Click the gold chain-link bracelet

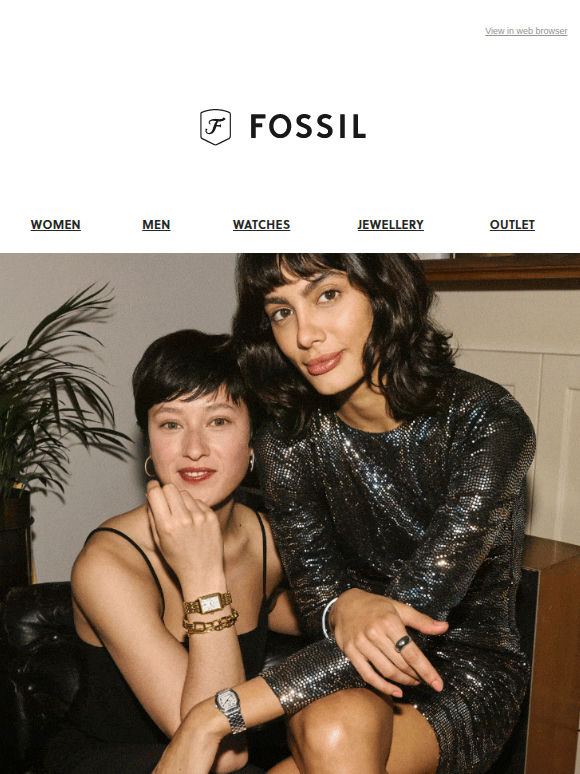[211, 623]
